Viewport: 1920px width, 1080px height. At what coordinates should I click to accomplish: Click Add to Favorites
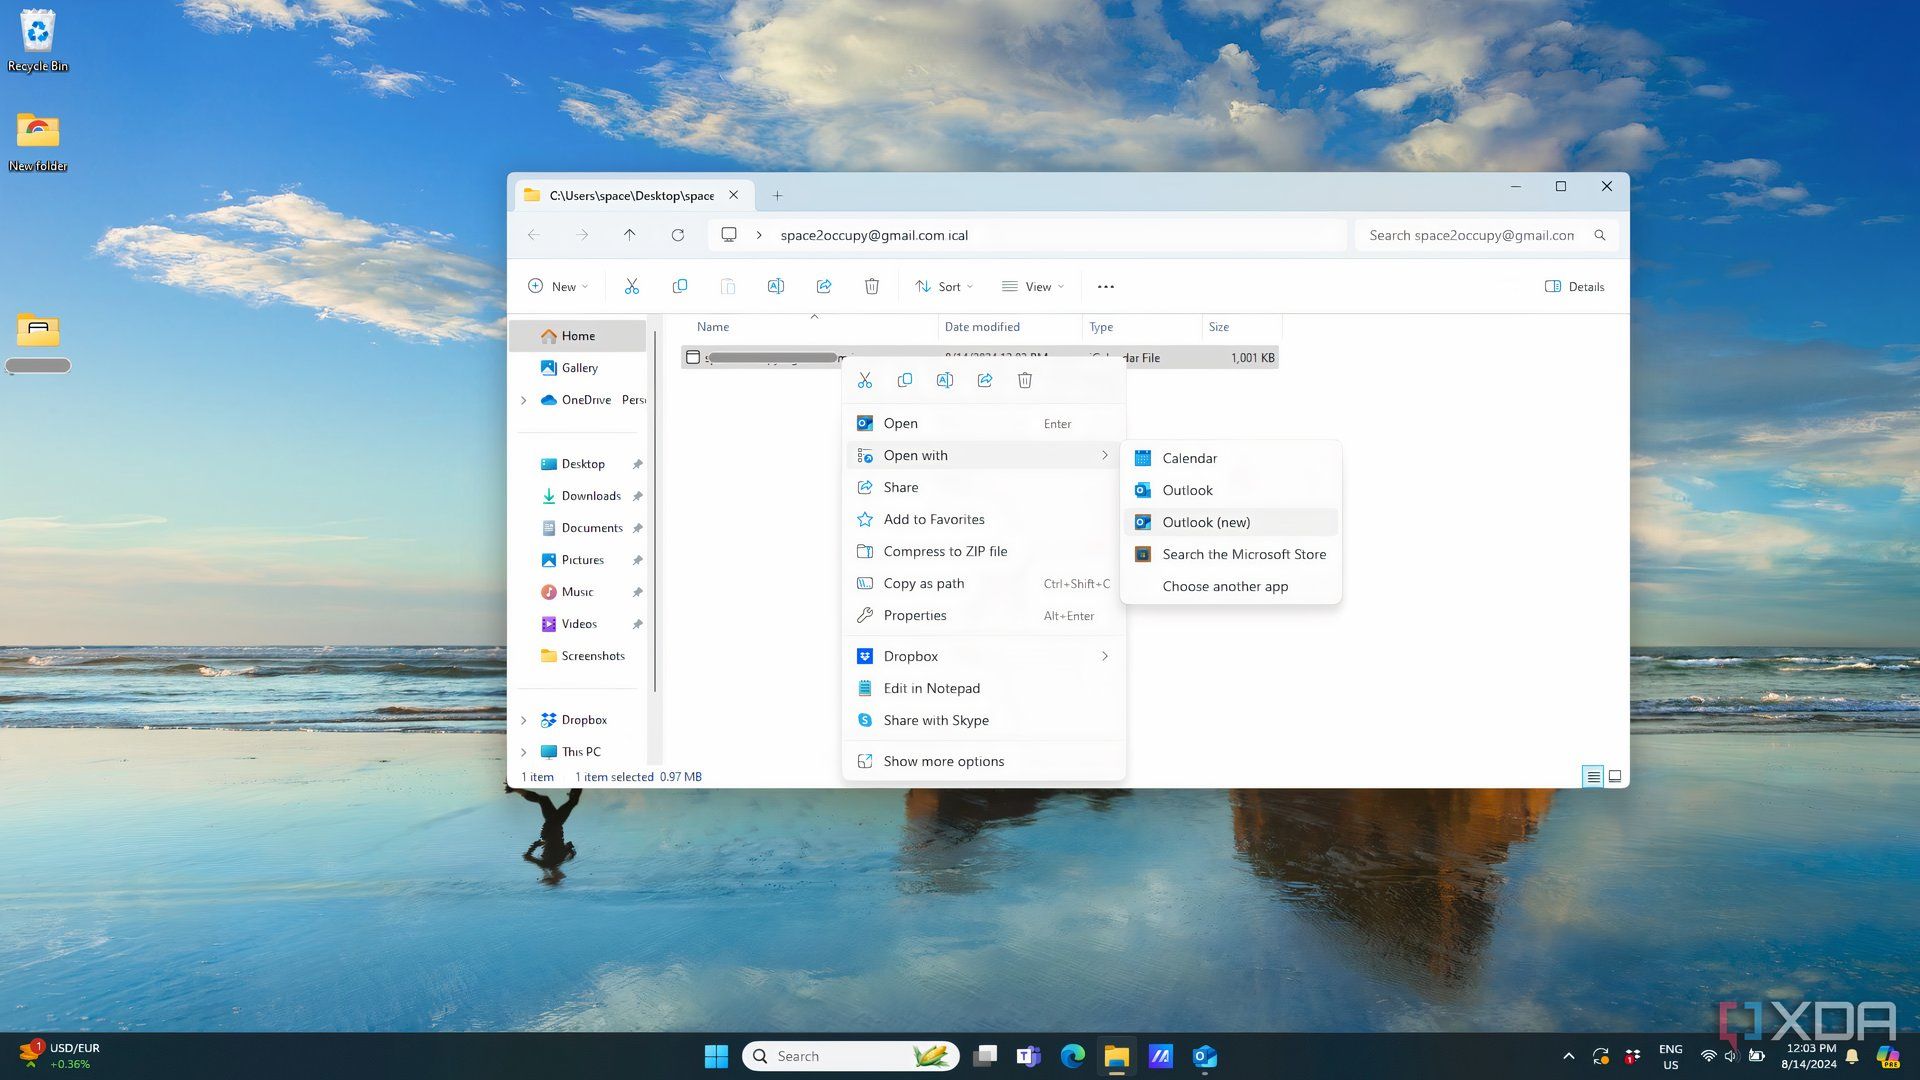click(x=985, y=519)
